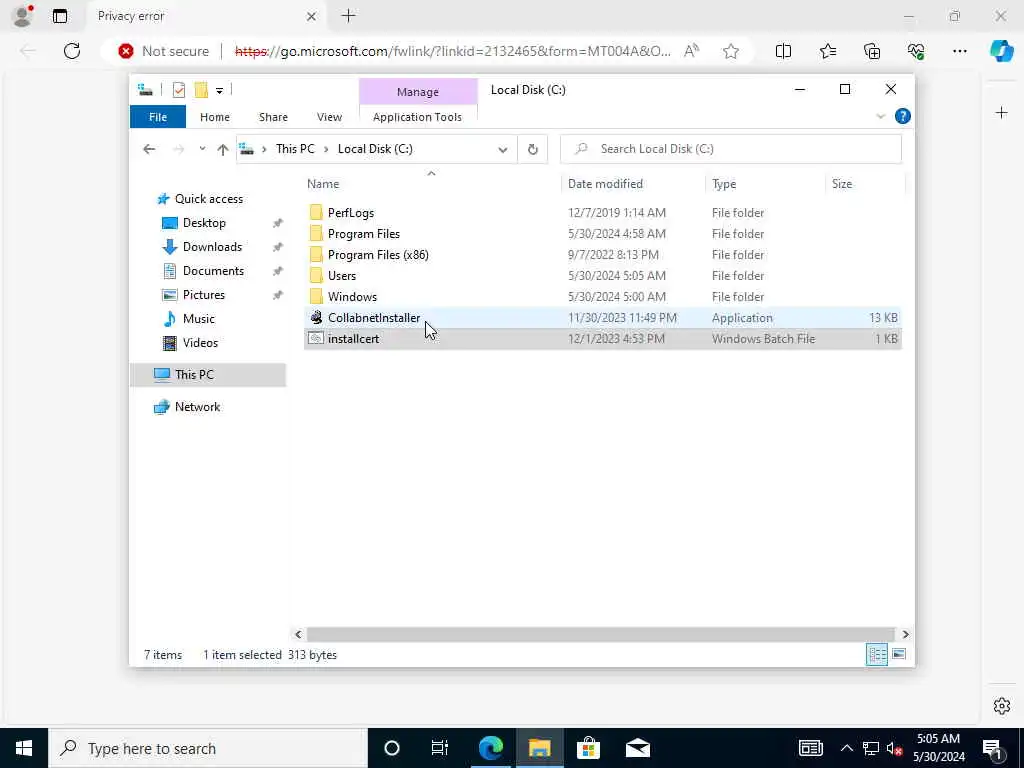Screen dimensions: 1024x768
Task: Open Edge Settings and more menu
Action: click(x=959, y=51)
